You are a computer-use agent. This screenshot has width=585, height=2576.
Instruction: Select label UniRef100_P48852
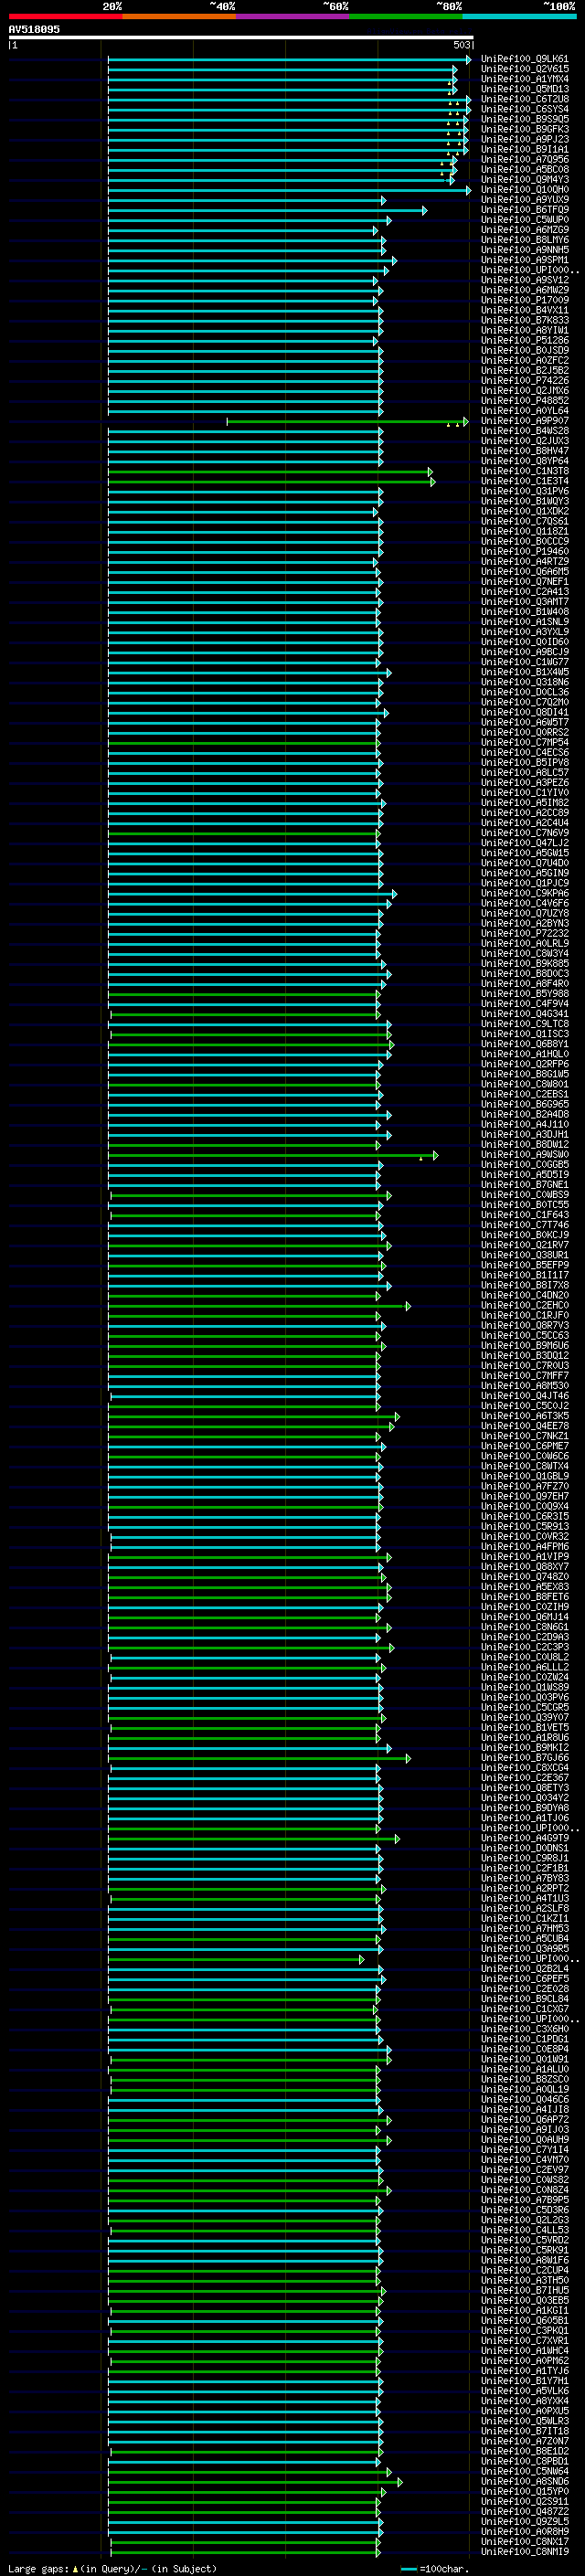pyautogui.click(x=525, y=401)
